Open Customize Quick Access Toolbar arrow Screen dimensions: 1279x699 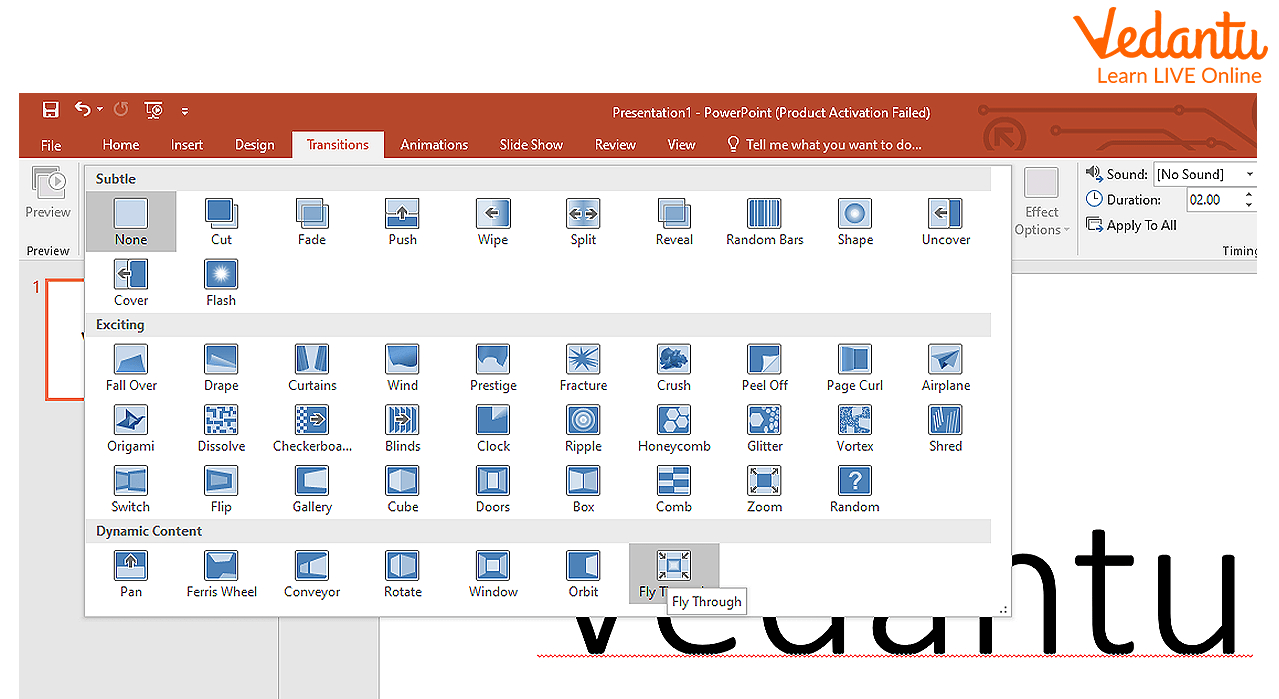(185, 111)
